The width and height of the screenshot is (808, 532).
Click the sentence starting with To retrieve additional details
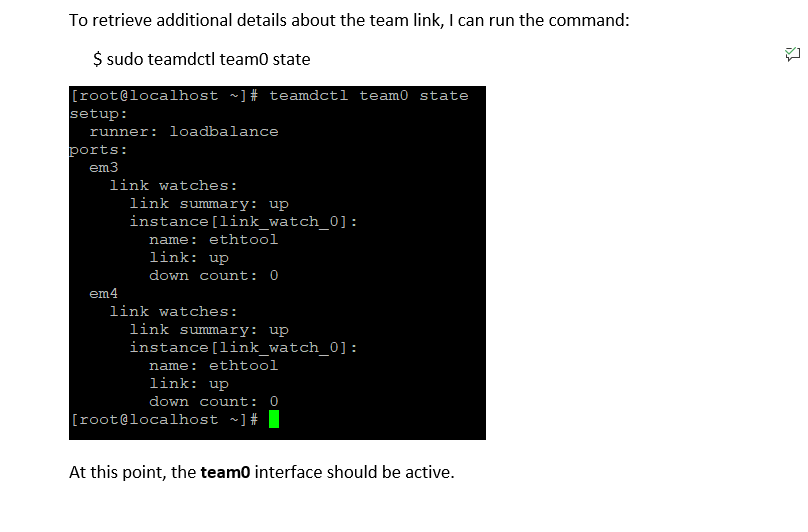point(349,21)
